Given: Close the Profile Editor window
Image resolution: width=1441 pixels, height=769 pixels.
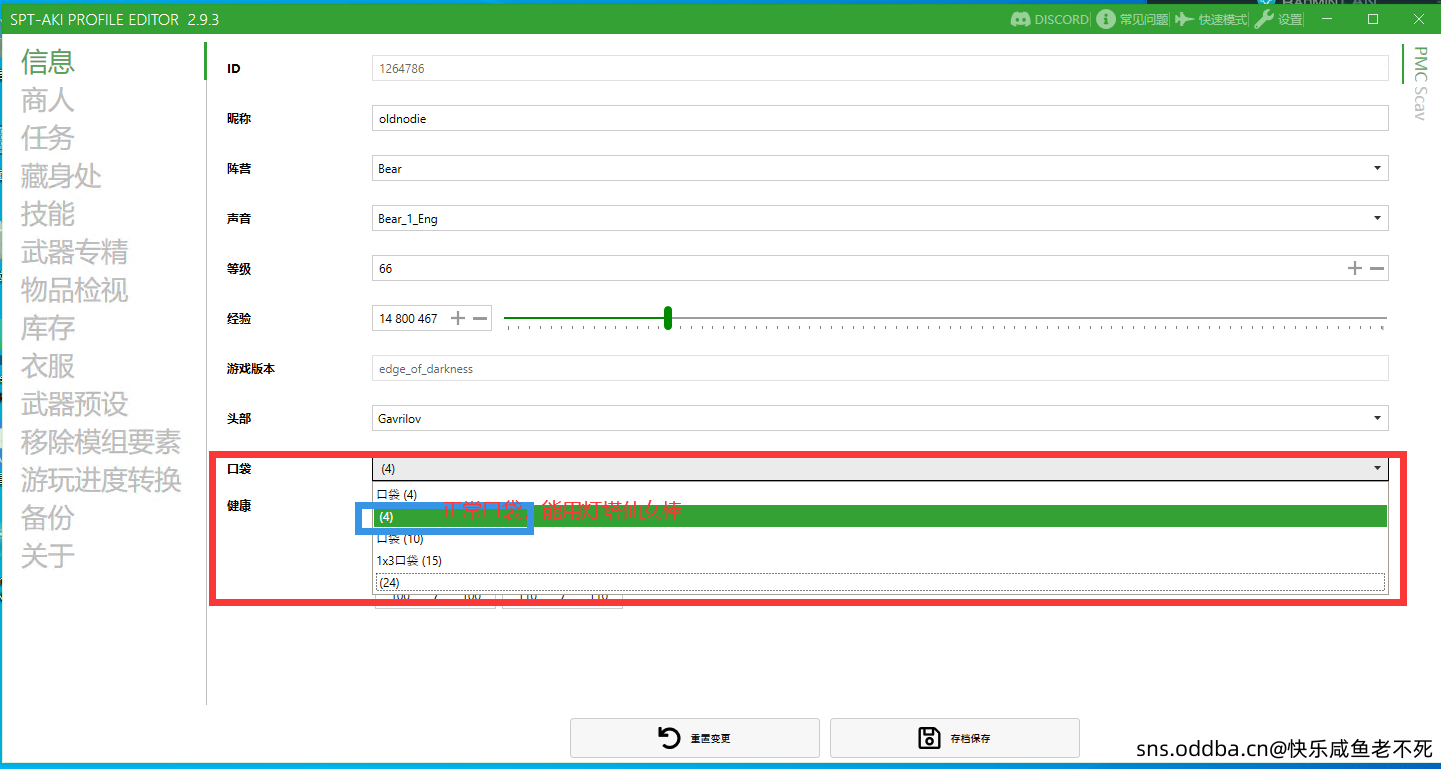Looking at the screenshot, I should (1418, 19).
